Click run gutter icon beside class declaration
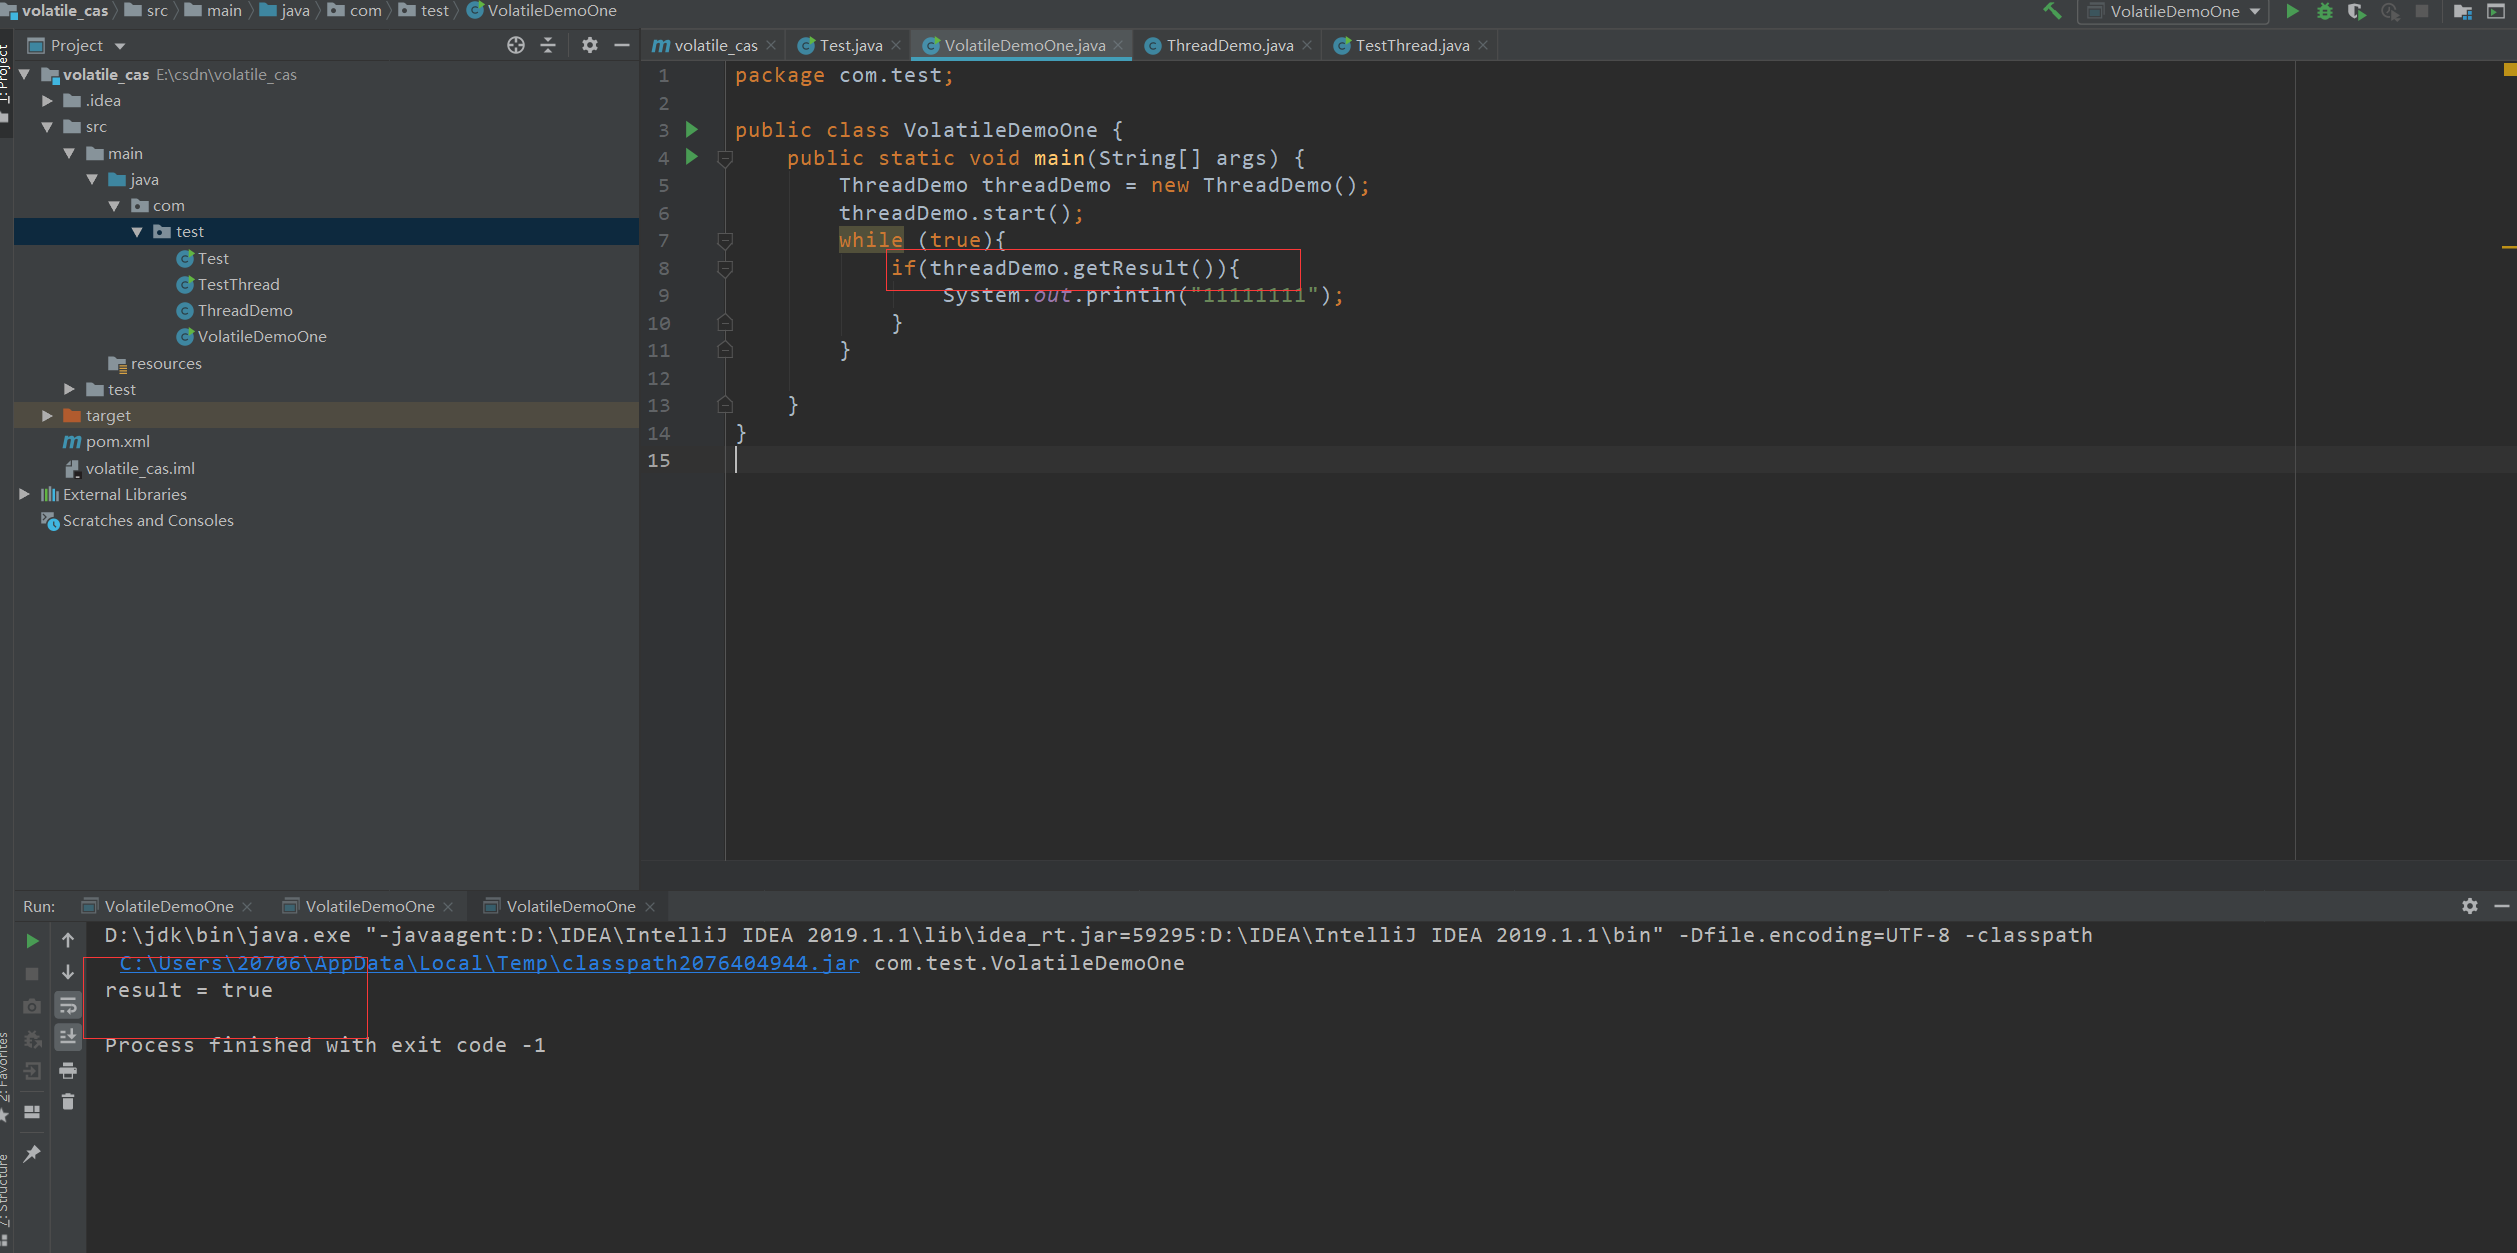This screenshot has width=2517, height=1253. click(x=692, y=130)
